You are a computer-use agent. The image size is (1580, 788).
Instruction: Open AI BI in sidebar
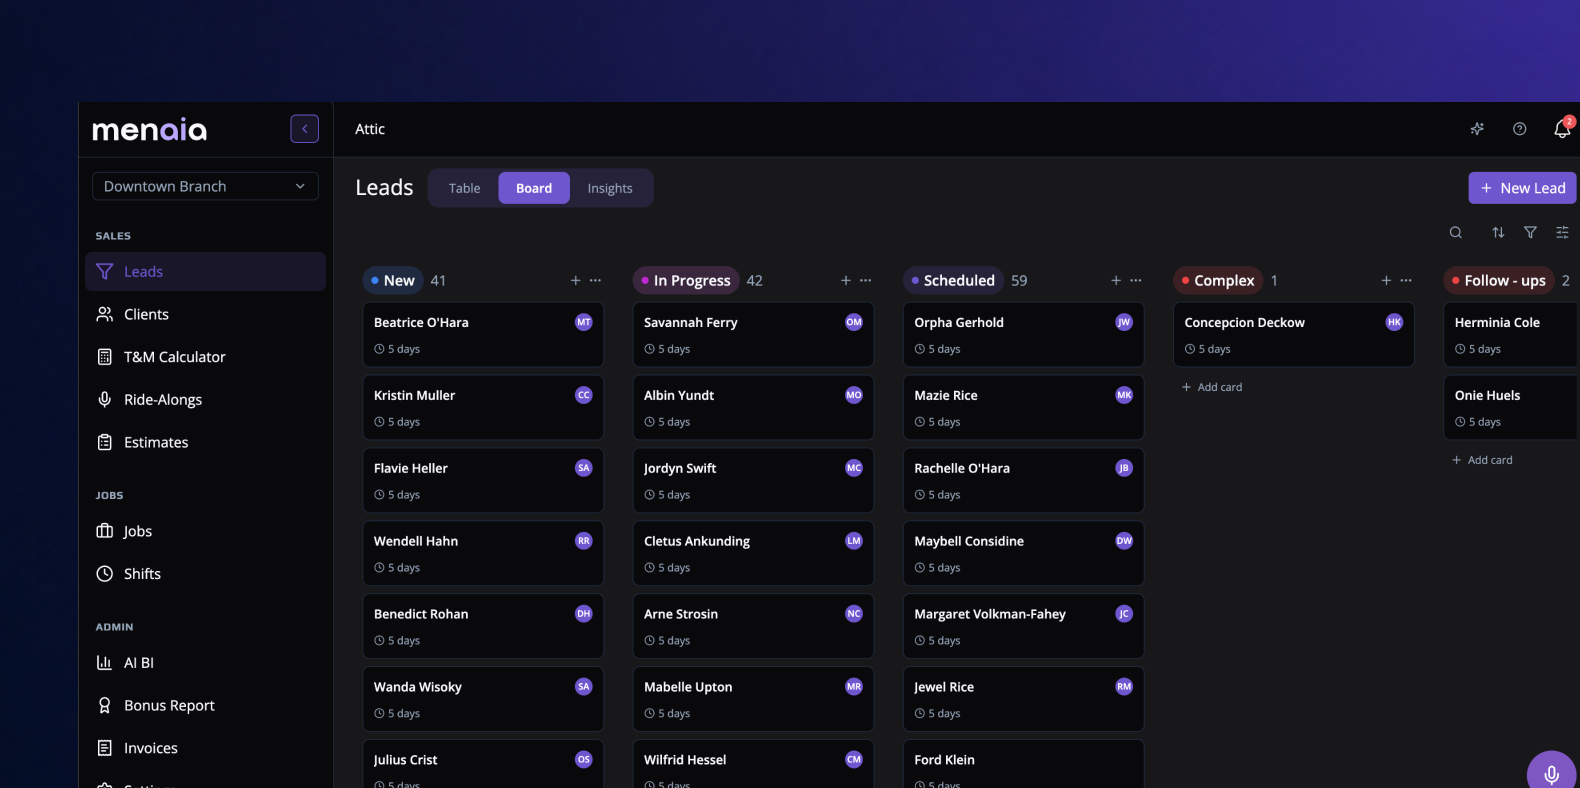[x=205, y=663]
